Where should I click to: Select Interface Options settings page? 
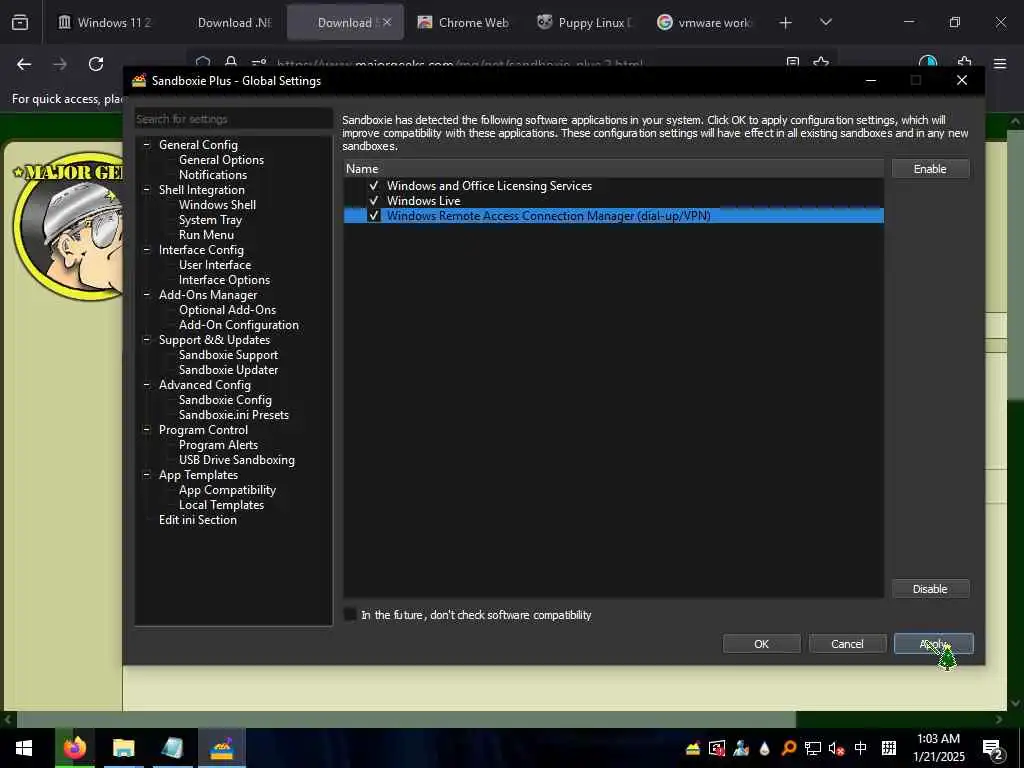click(224, 280)
